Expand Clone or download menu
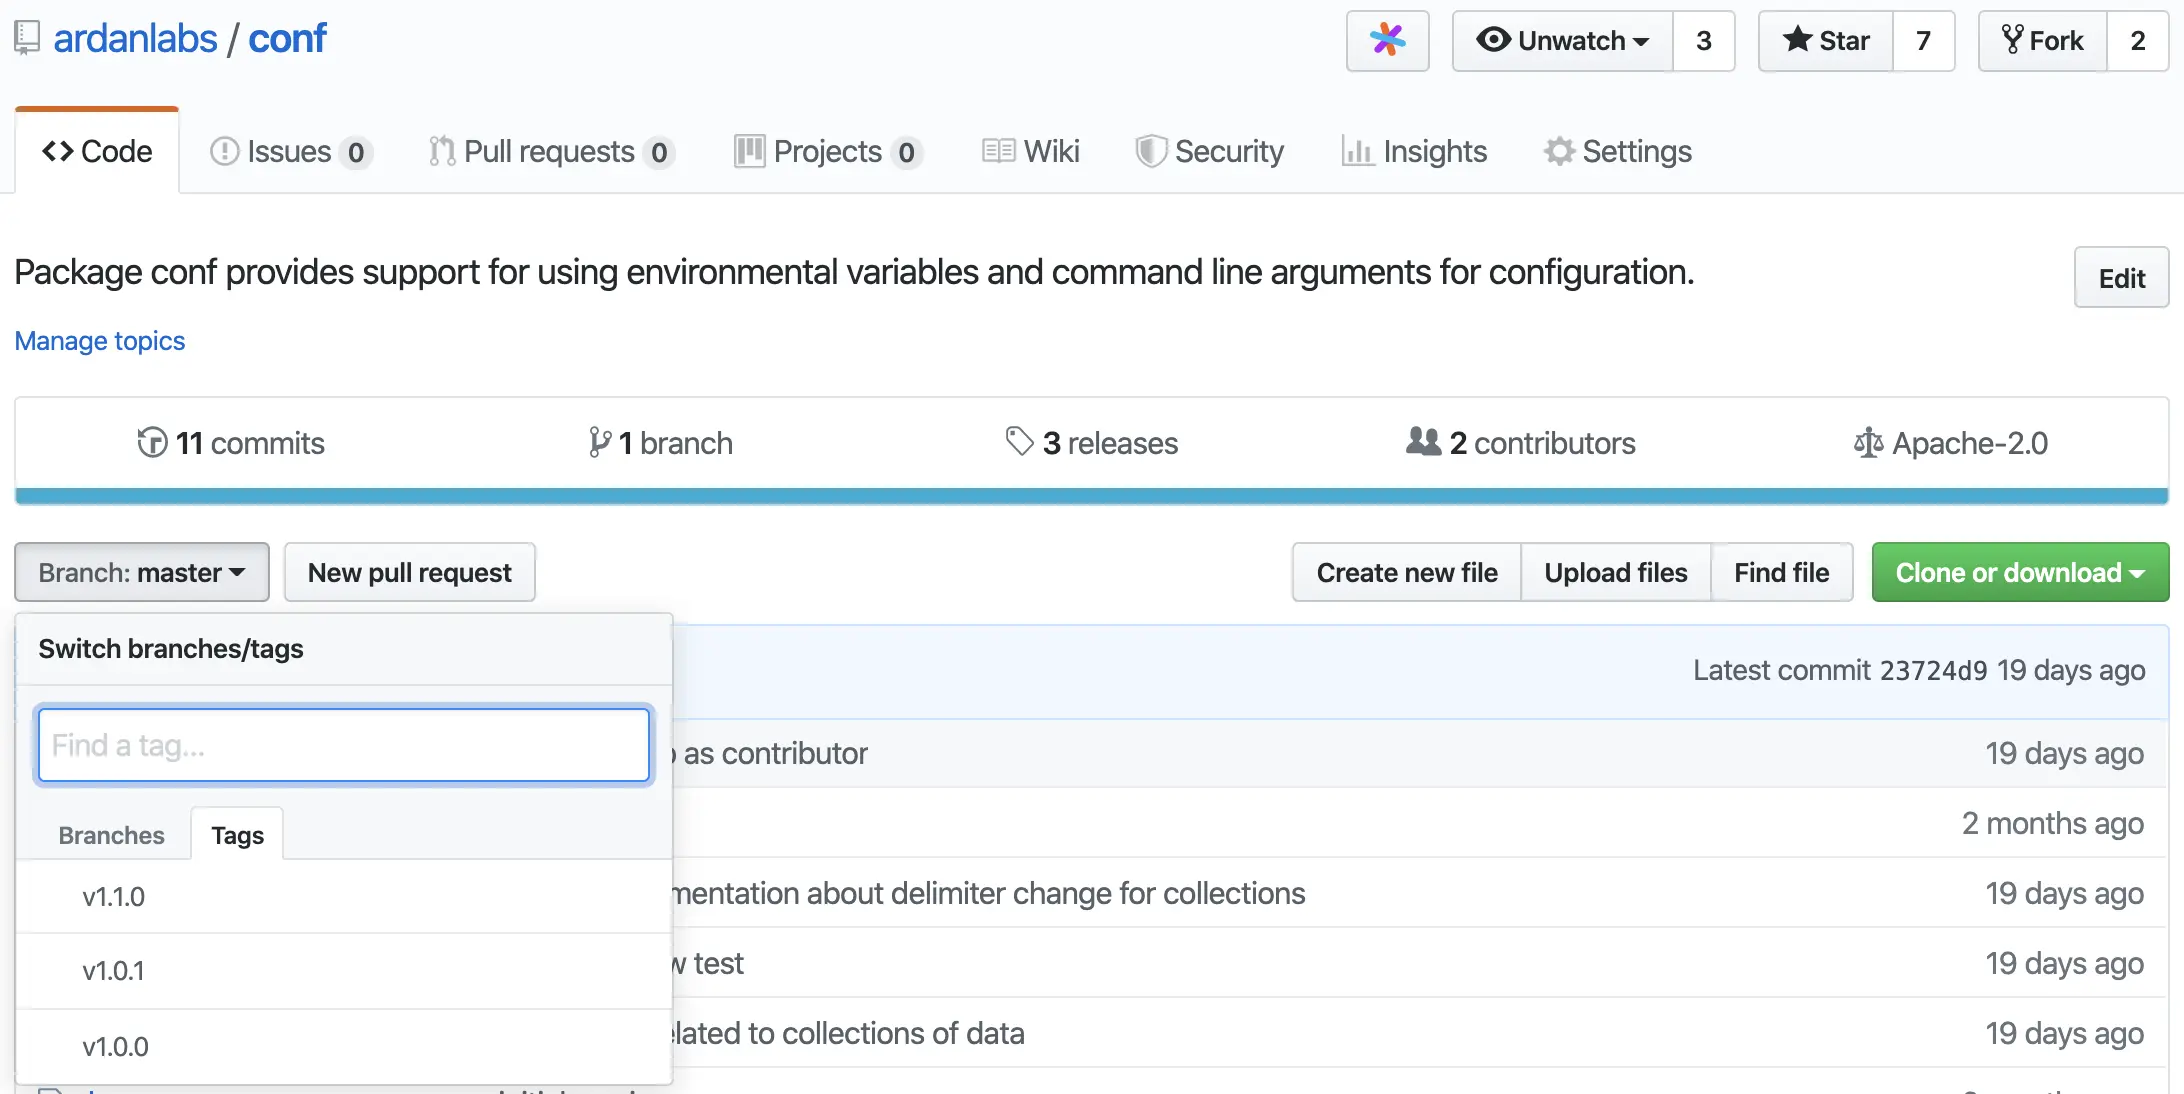 click(x=2020, y=572)
